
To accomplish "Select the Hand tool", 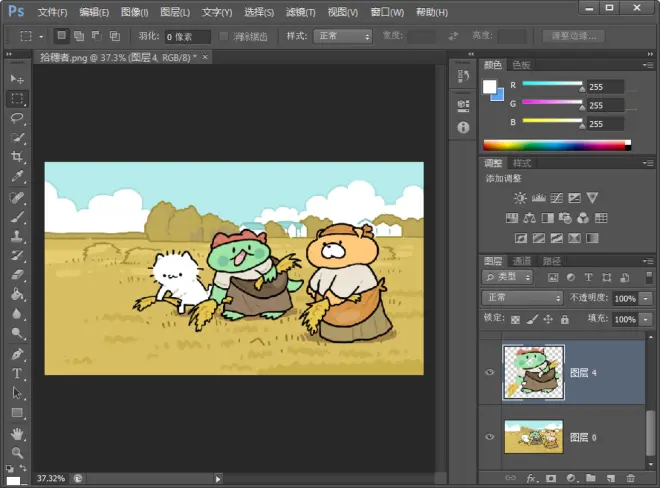I will click(x=17, y=433).
